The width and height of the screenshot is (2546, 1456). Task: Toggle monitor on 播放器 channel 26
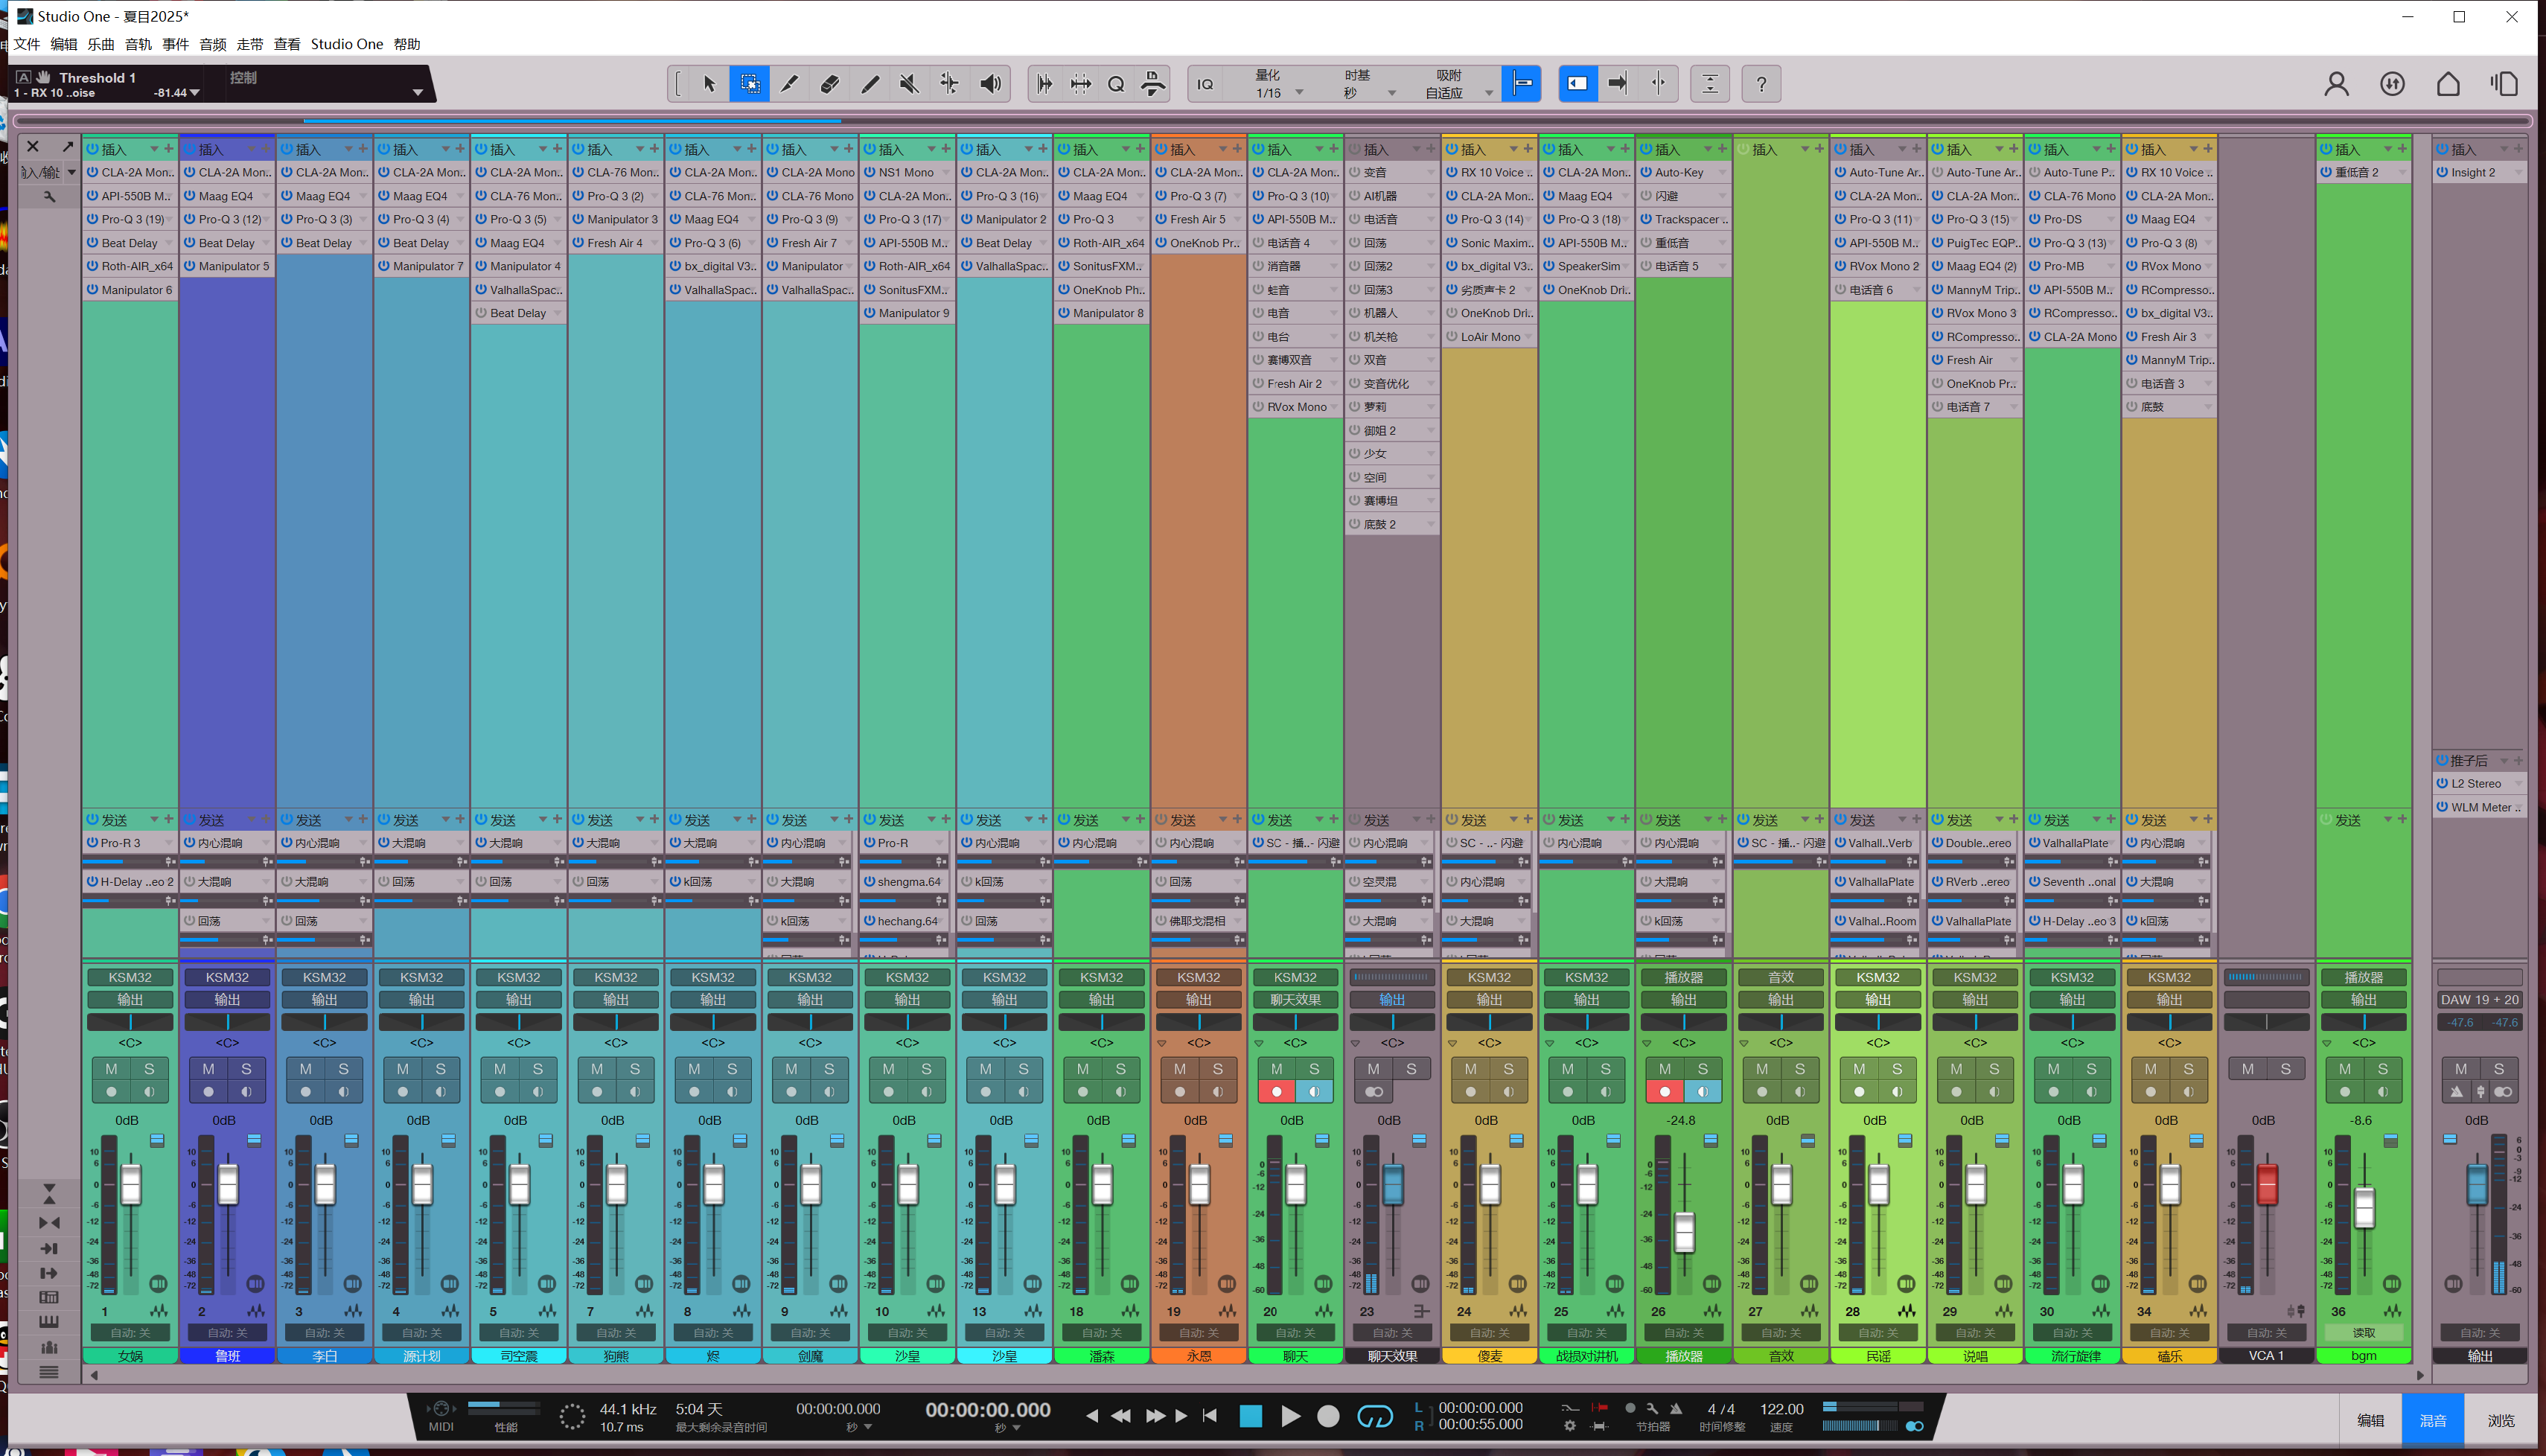[x=1702, y=1092]
